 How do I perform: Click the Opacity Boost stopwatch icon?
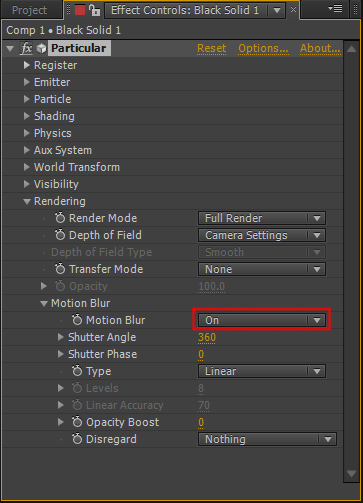77,422
